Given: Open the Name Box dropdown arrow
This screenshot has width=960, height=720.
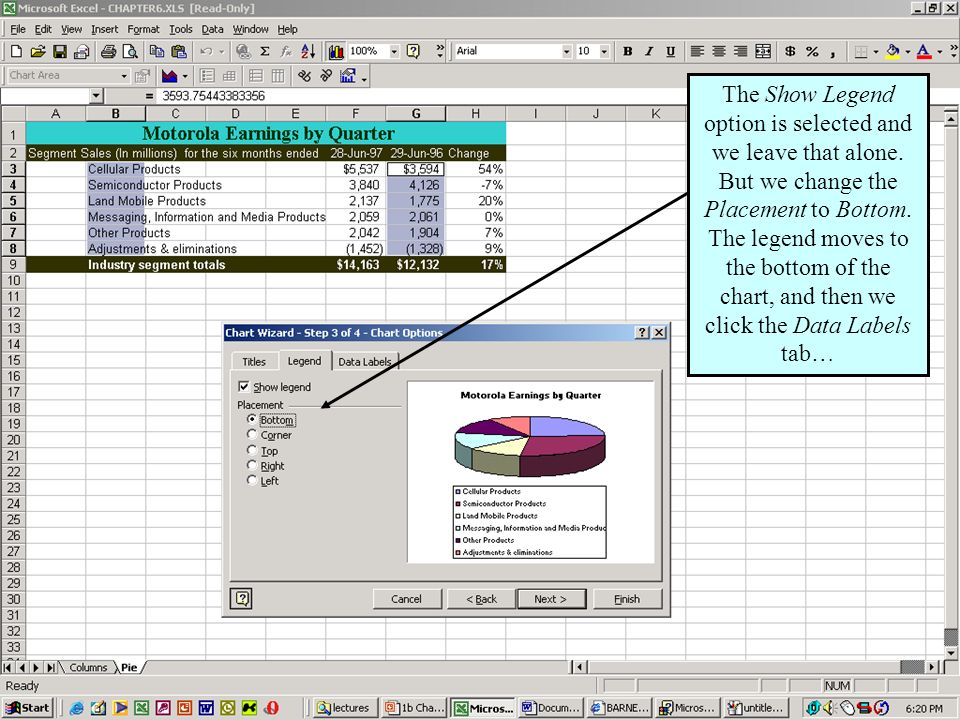Looking at the screenshot, I should (96, 96).
